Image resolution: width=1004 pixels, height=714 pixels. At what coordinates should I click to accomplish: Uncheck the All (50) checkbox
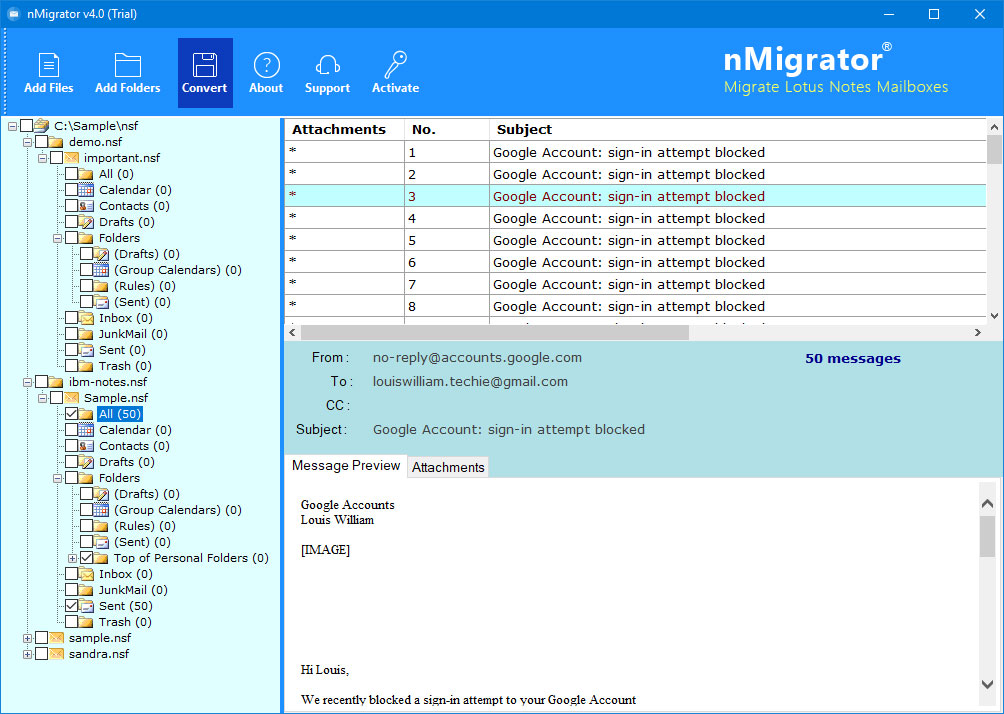pos(72,414)
